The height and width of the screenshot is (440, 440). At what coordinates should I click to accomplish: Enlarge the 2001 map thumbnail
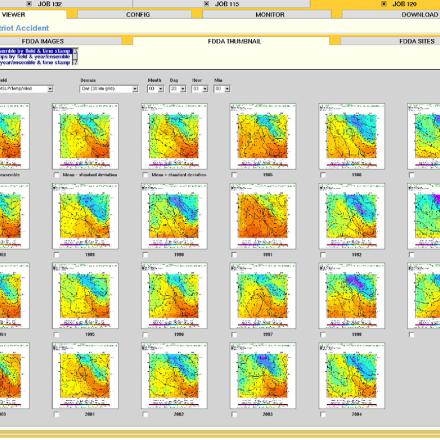[x=85, y=376]
